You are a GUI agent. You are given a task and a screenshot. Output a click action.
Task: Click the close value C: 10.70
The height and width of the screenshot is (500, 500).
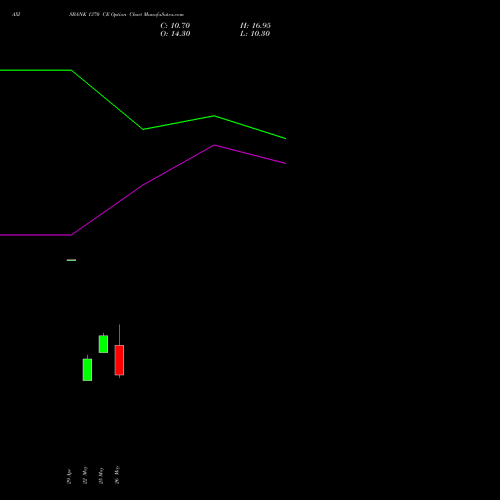pyautogui.click(x=175, y=26)
